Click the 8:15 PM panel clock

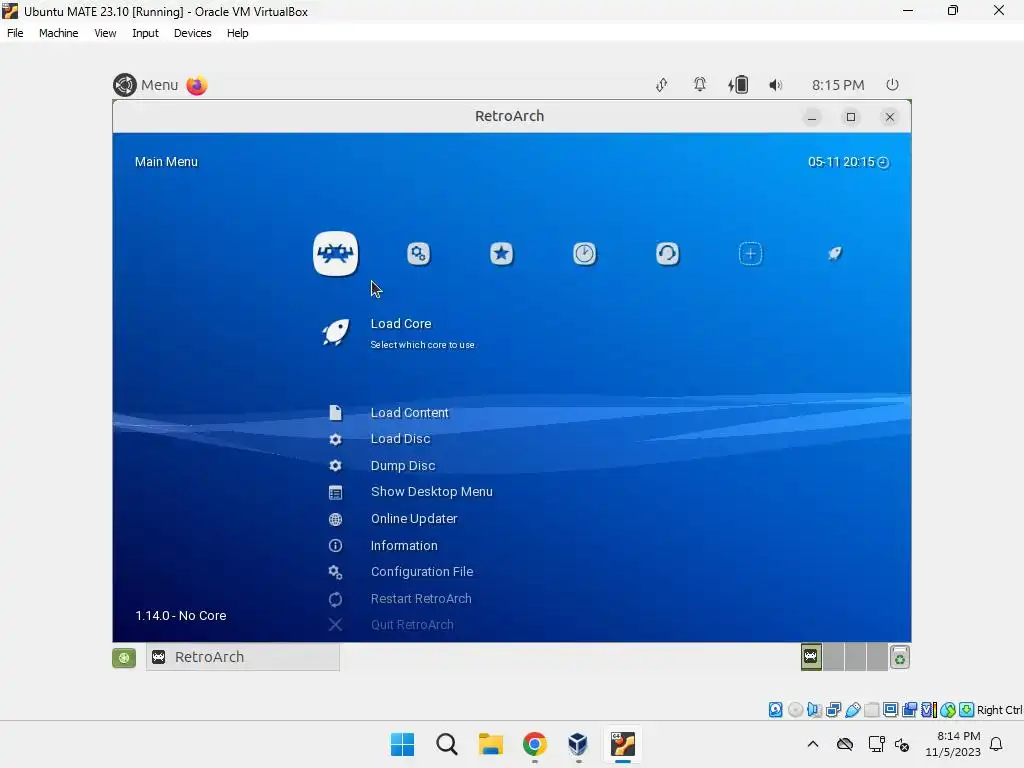tap(838, 85)
